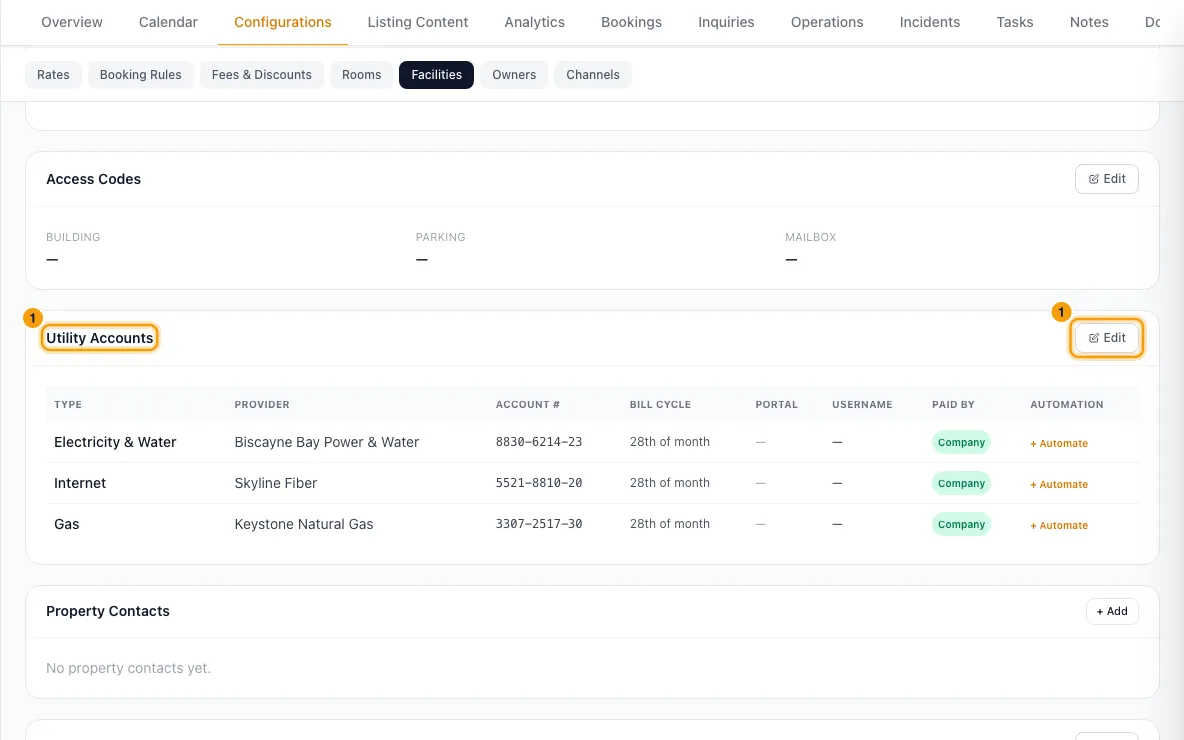Open the Inquiries tab
Screen dimensions: 1184x740
(x=726, y=22)
